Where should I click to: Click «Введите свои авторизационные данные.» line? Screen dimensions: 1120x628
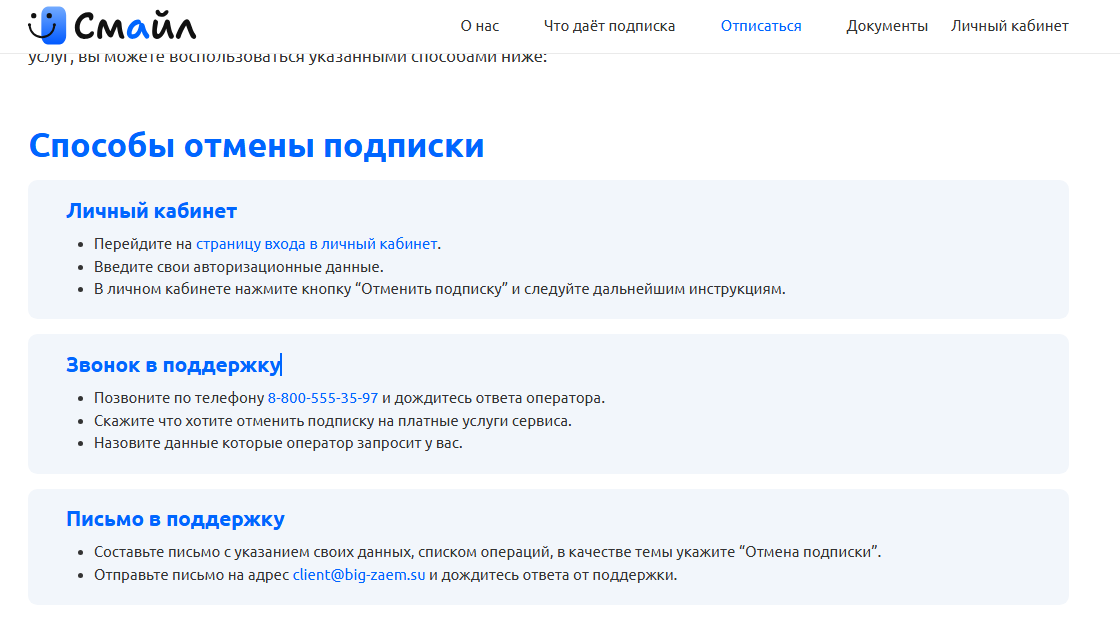point(239,267)
